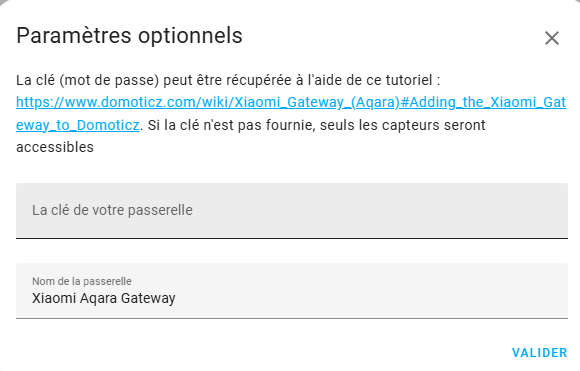The width and height of the screenshot is (580, 371).
Task: Click the gateway key placeholder text
Action: pyautogui.click(x=112, y=210)
